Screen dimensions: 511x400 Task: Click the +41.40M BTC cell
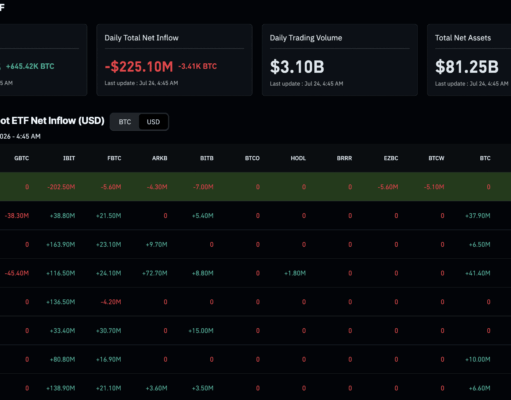pos(478,273)
